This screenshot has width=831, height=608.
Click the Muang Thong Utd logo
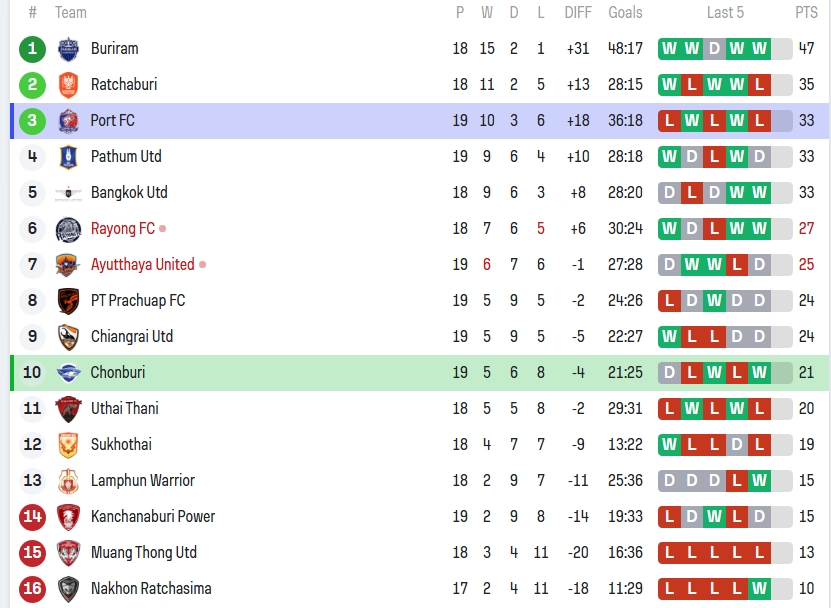click(x=68, y=553)
